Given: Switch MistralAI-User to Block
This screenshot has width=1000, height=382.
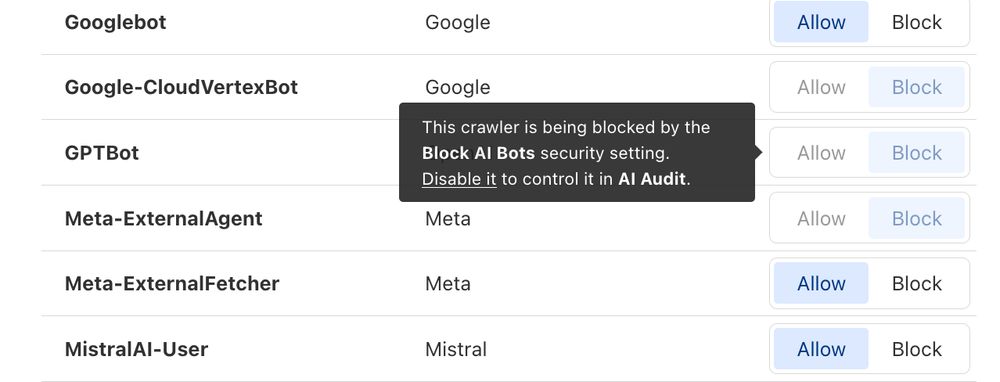Looking at the screenshot, I should pos(916,349).
